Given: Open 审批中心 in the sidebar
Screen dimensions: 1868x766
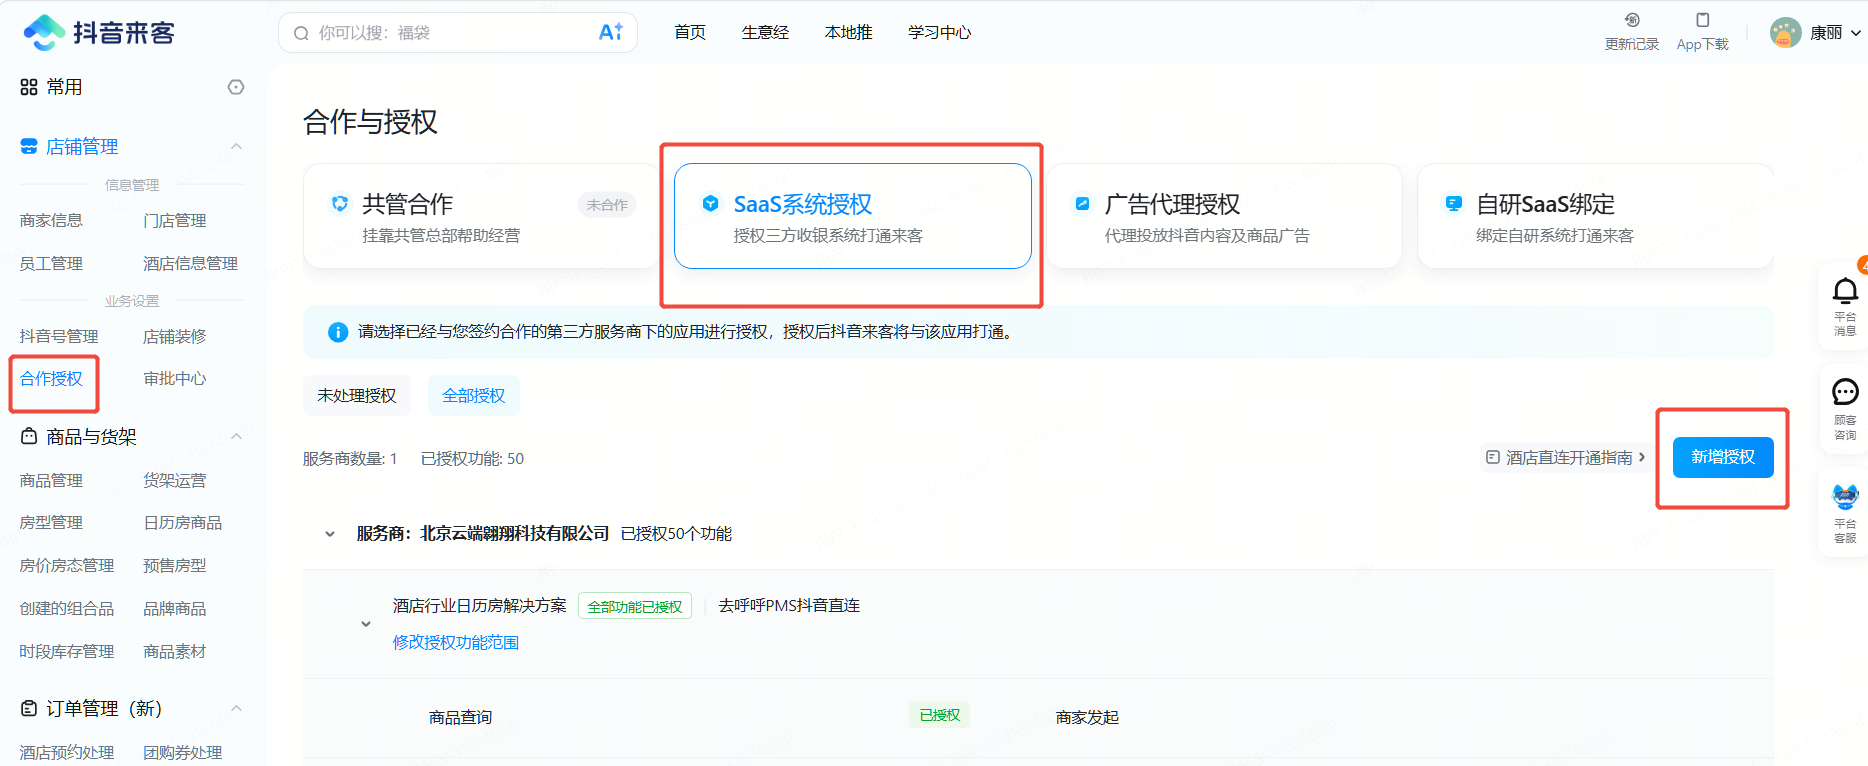Looking at the screenshot, I should pyautogui.click(x=175, y=378).
